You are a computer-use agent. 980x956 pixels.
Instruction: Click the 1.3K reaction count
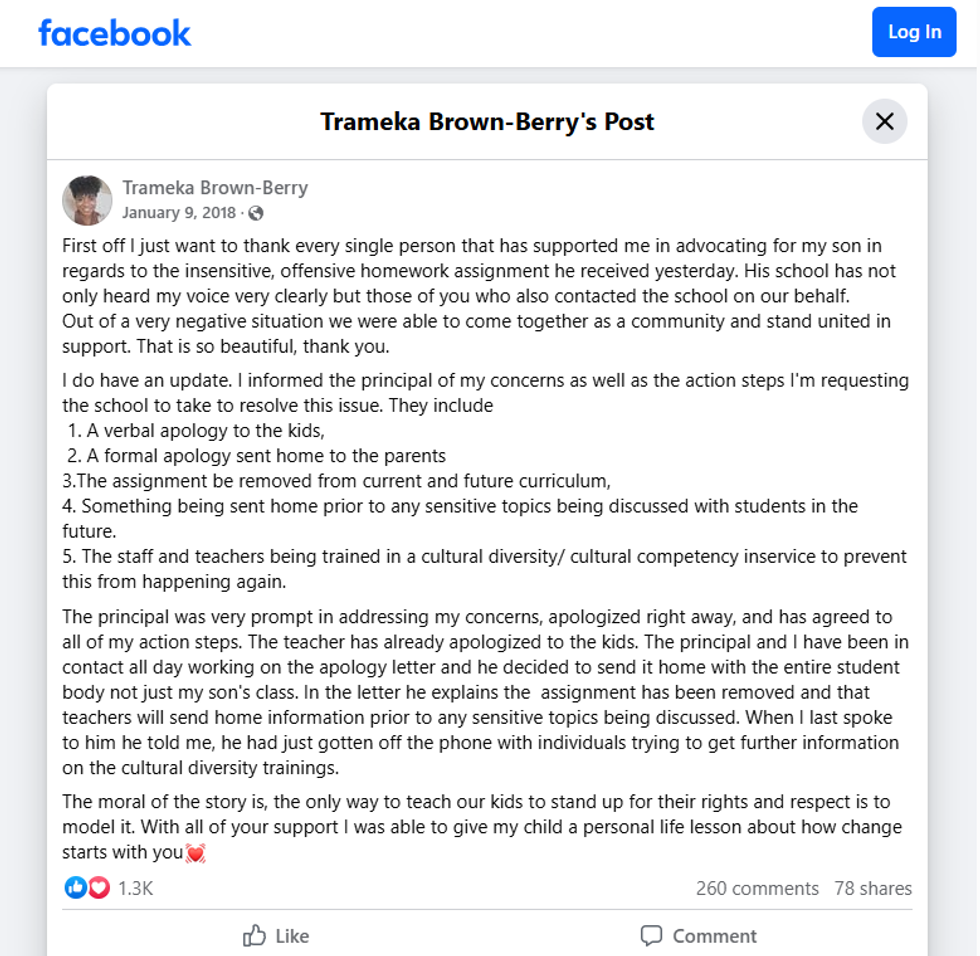point(134,886)
